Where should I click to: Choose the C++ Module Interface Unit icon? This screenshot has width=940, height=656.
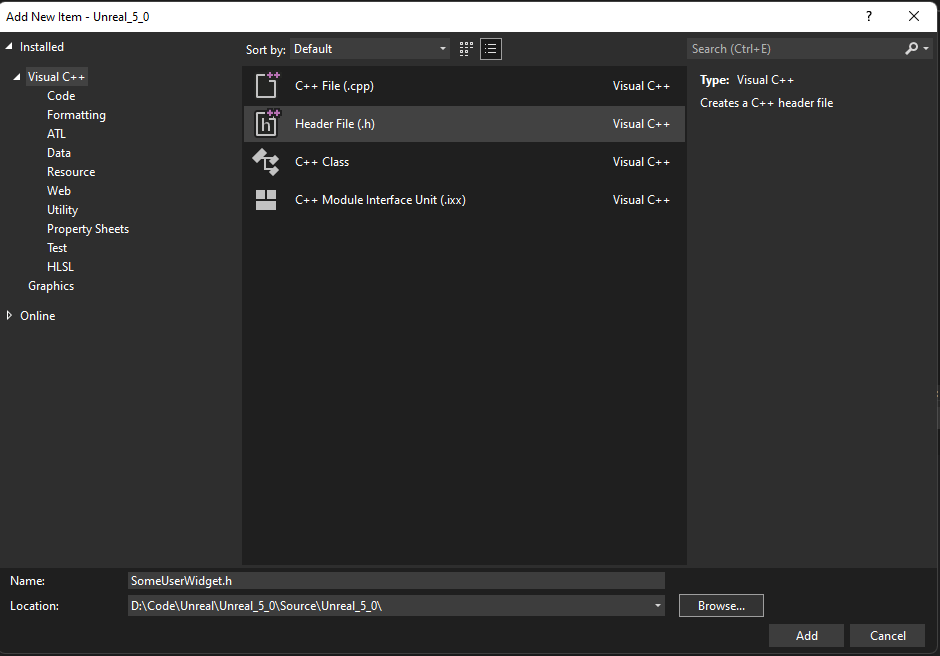coord(267,199)
